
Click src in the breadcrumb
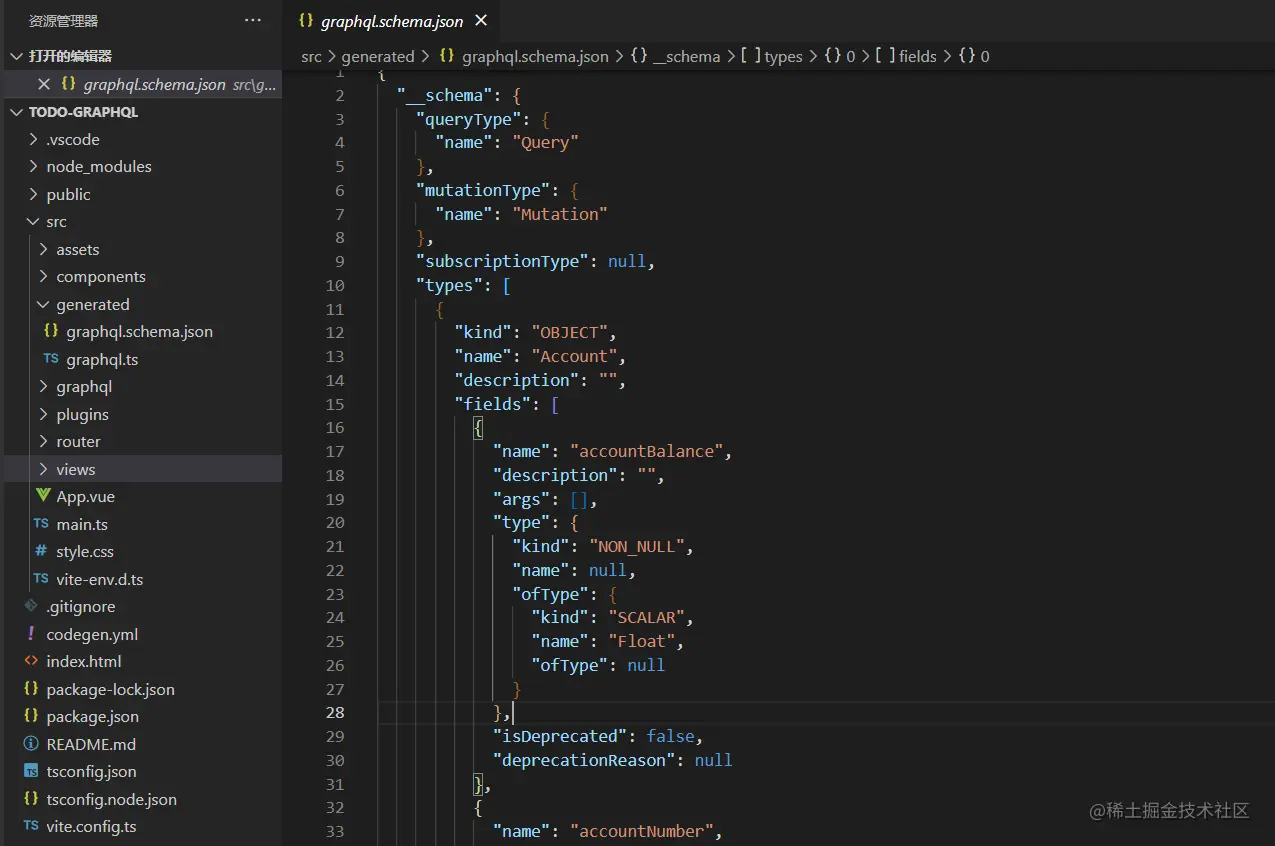pos(312,57)
